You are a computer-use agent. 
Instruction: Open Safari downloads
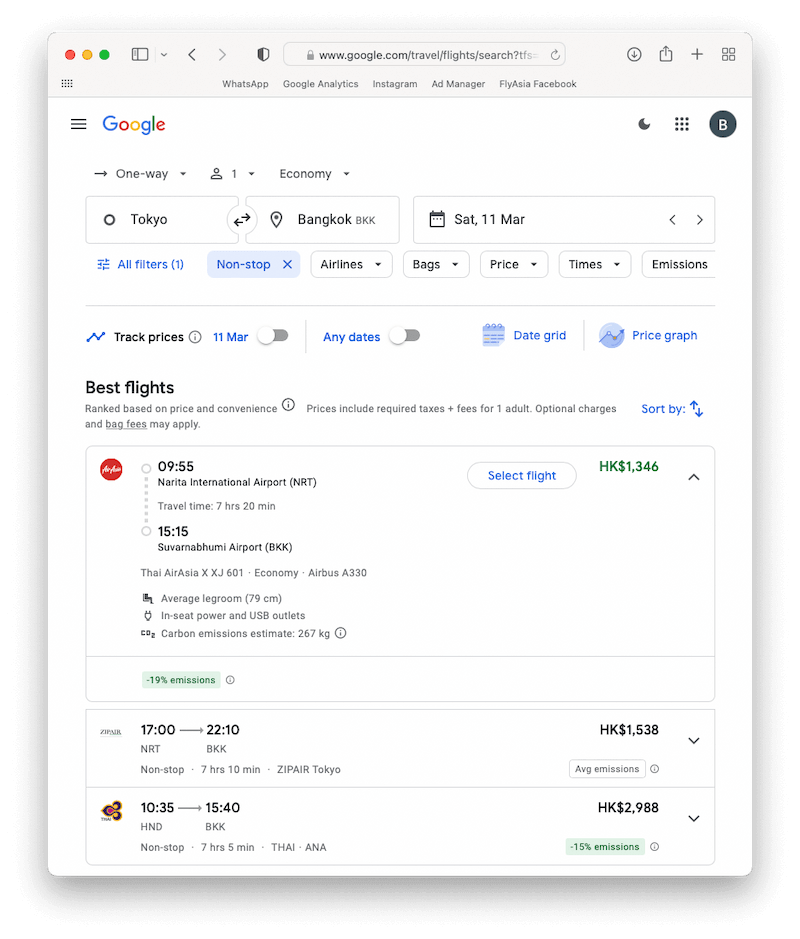pos(634,54)
